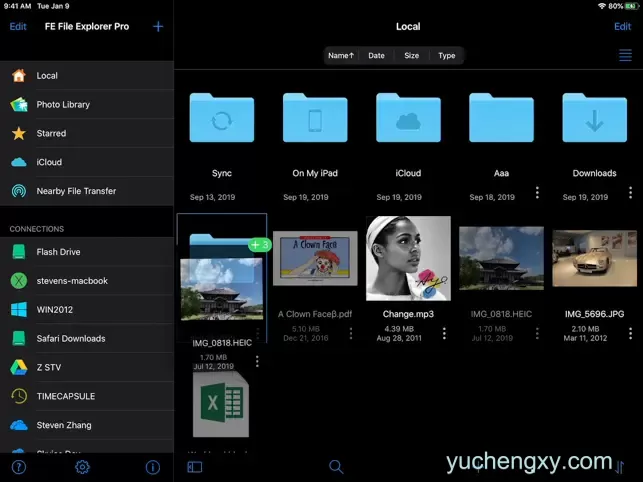
Task: Open A Clown Face pdf thumbnail
Action: (315, 258)
